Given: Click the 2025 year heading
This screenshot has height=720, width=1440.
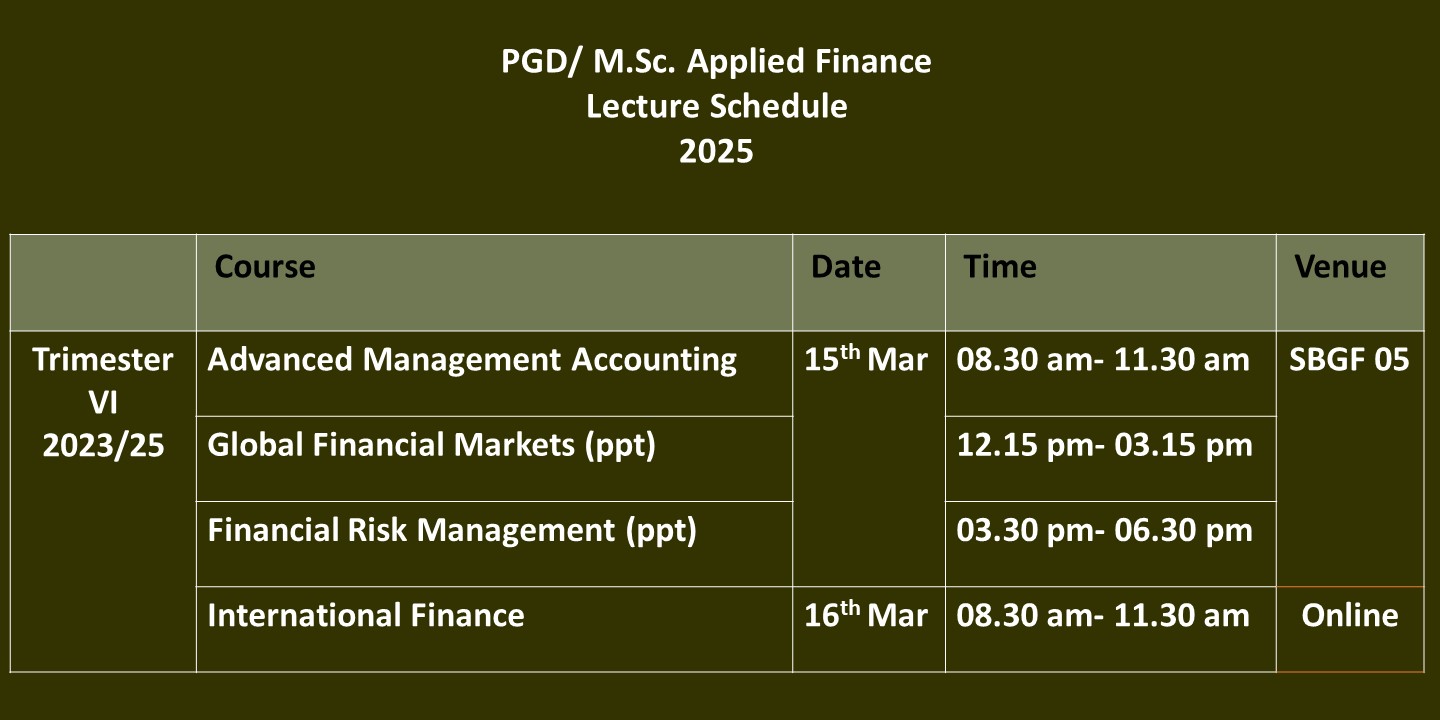Looking at the screenshot, I should click(716, 151).
